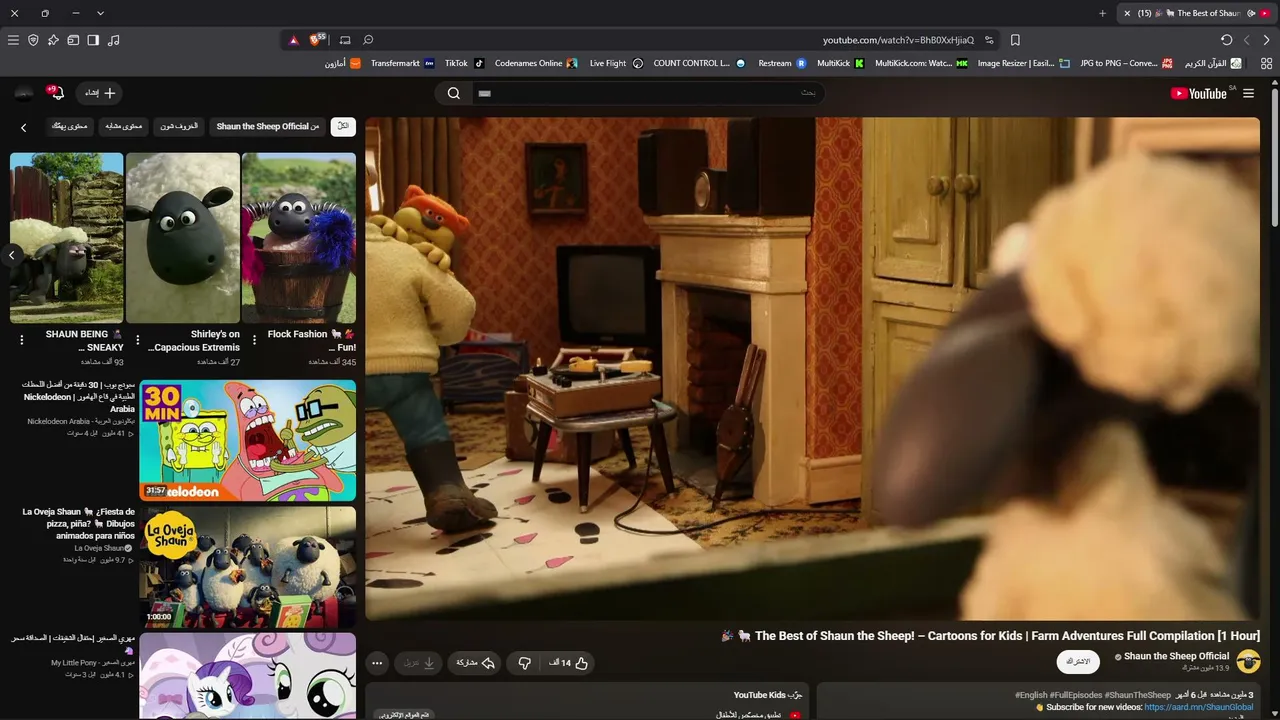
Task: Open the COUNT CONTROL bookmark
Action: 699,63
